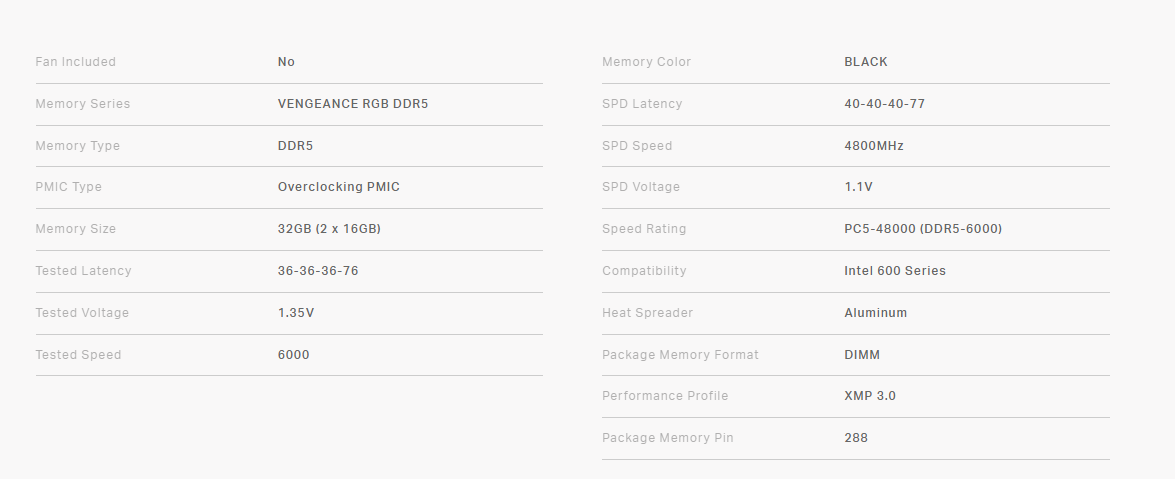Click the Tested Speed label
The height and width of the screenshot is (479, 1175).
(x=78, y=355)
